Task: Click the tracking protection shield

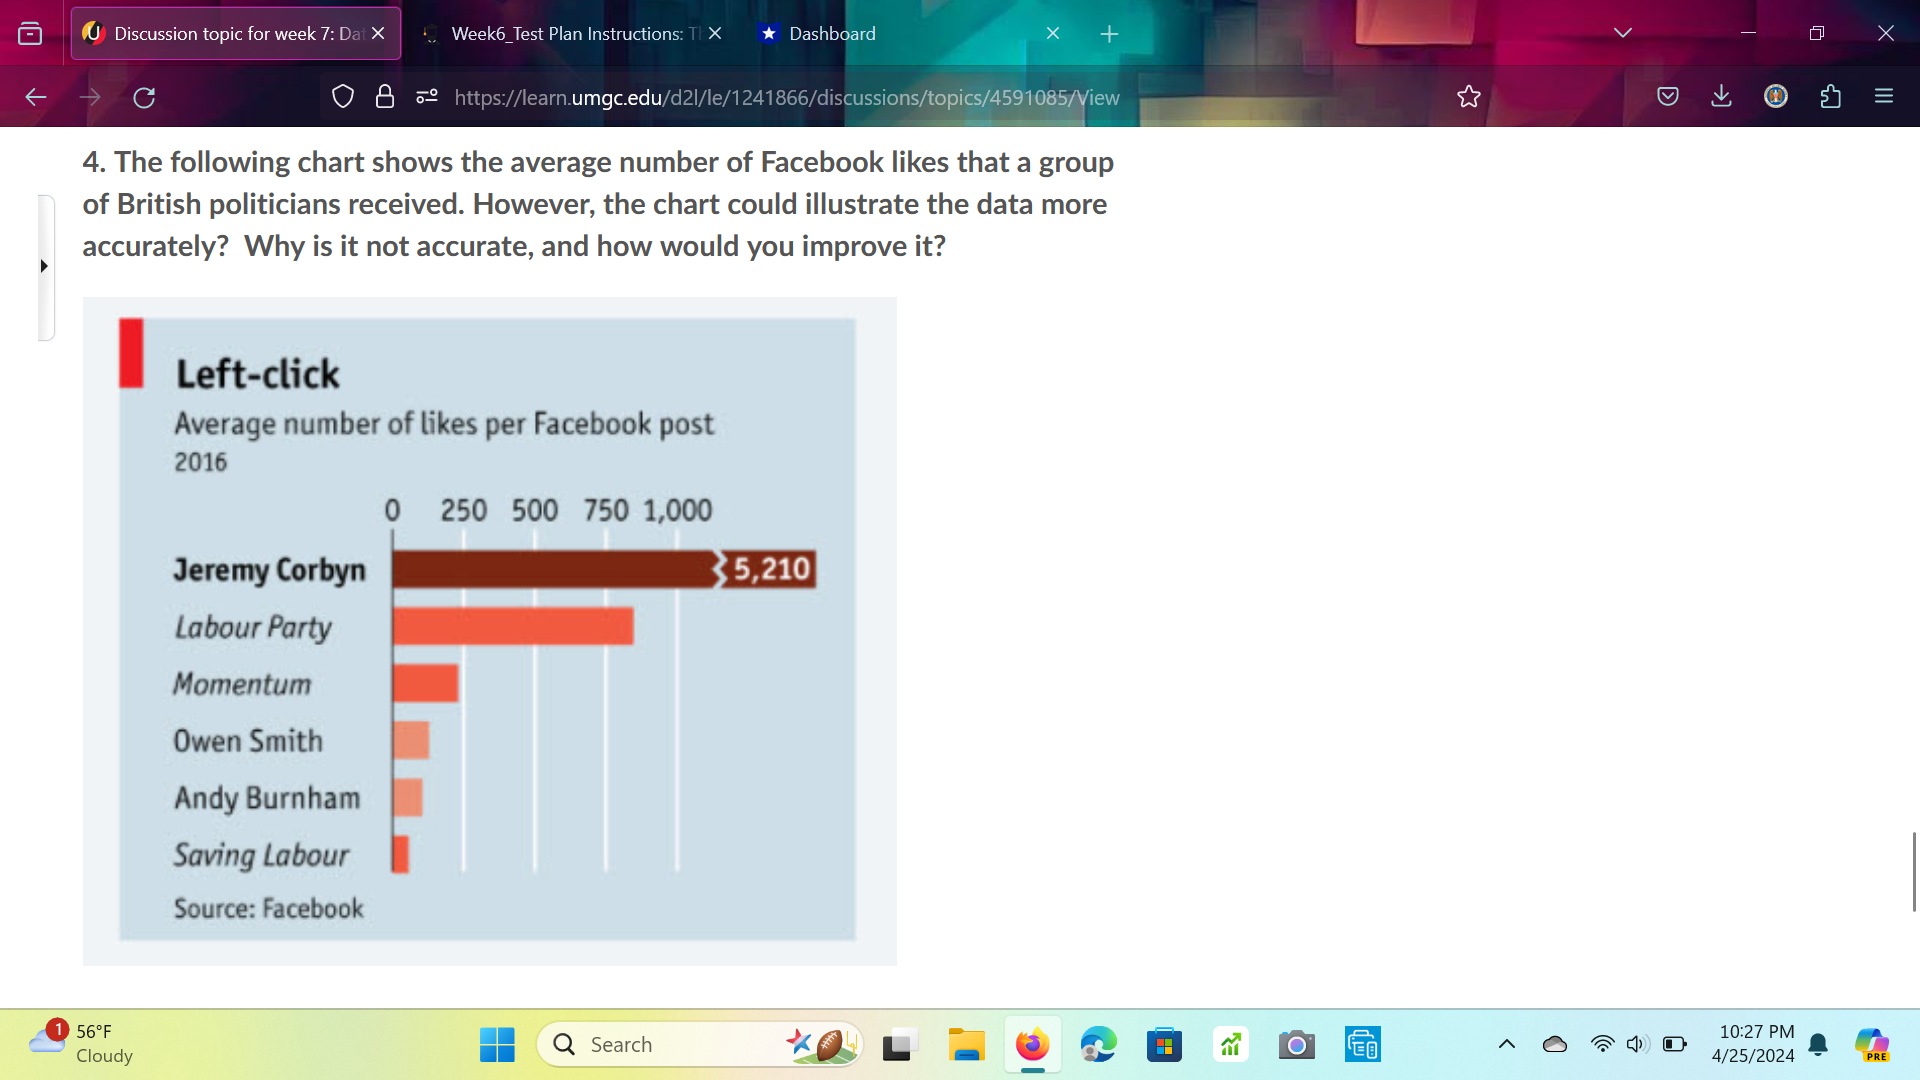Action: (343, 96)
